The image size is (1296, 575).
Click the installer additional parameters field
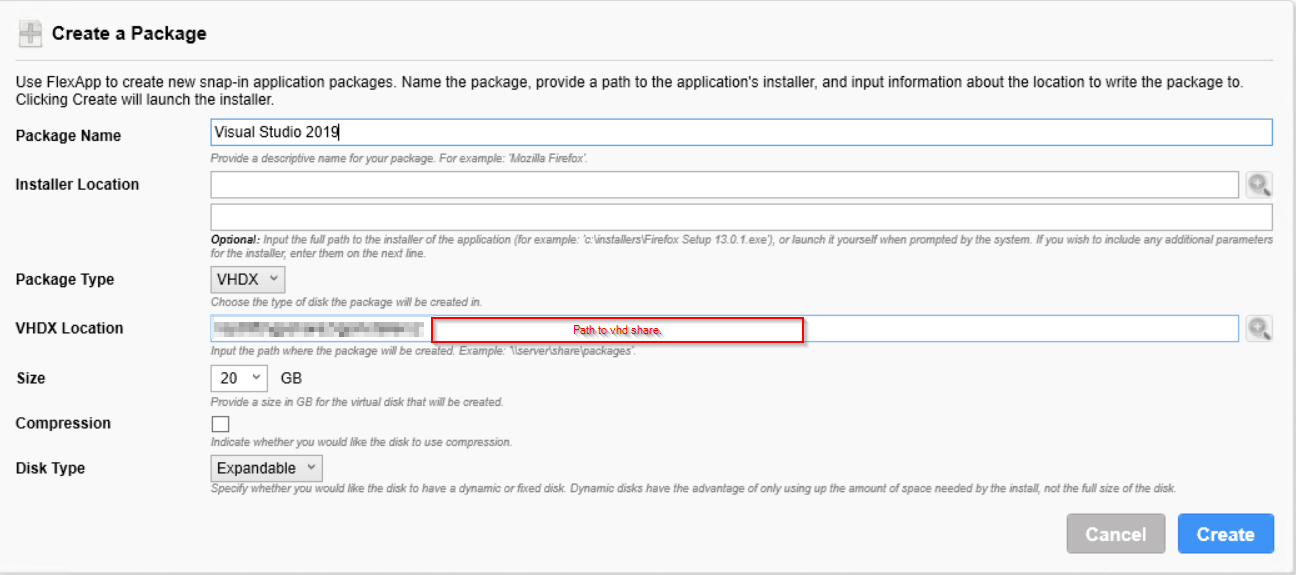741,217
